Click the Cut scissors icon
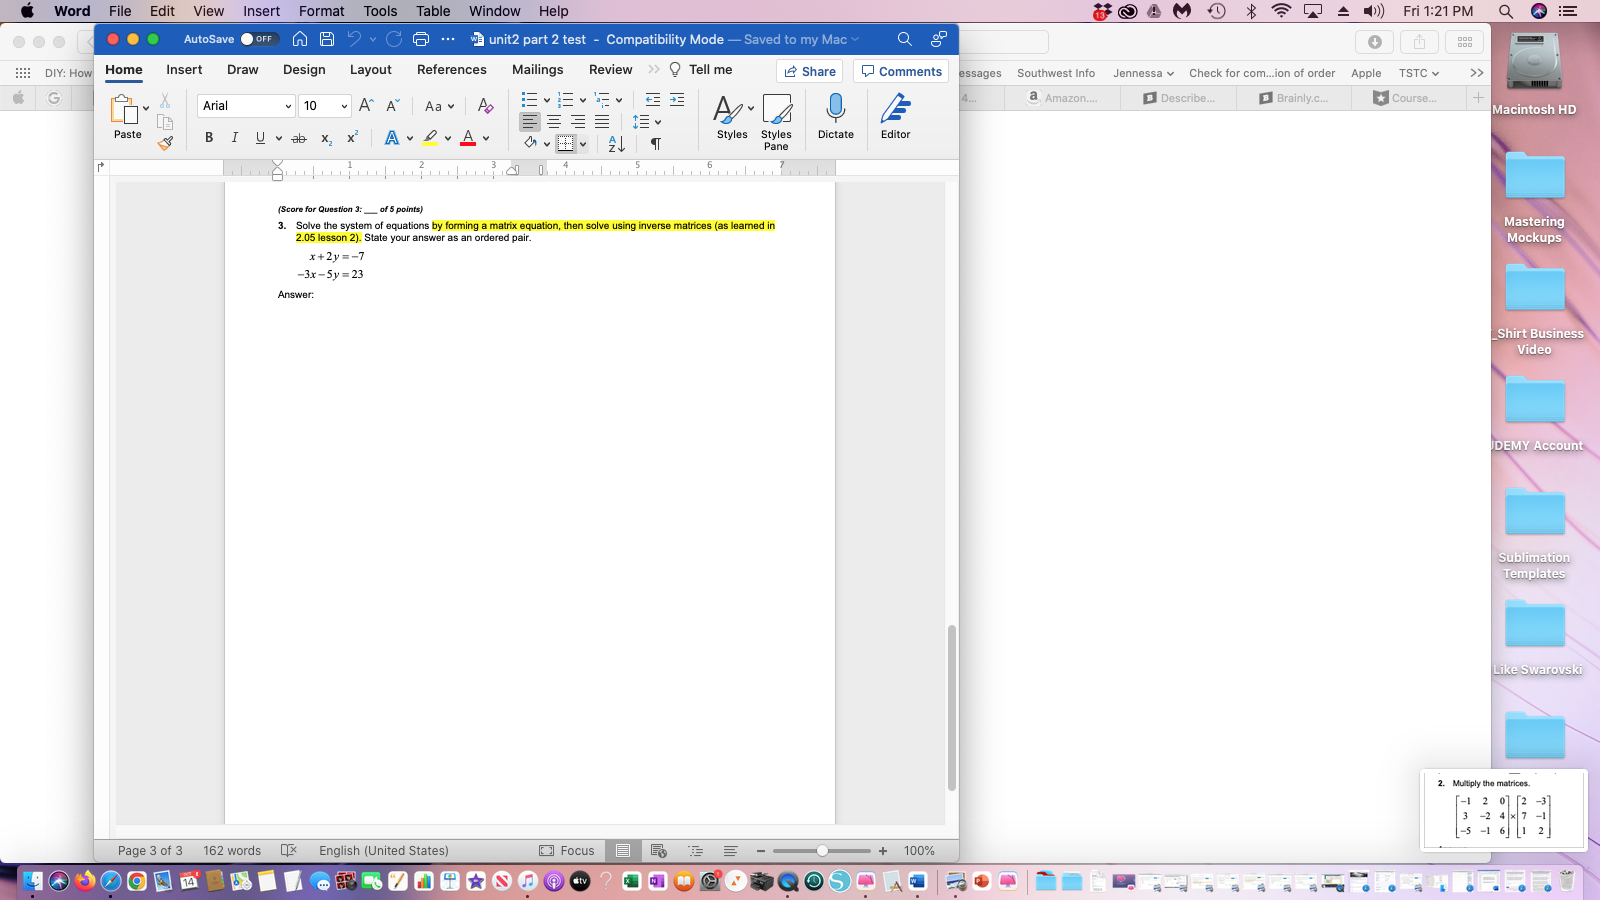Image resolution: width=1600 pixels, height=900 pixels. tap(165, 101)
